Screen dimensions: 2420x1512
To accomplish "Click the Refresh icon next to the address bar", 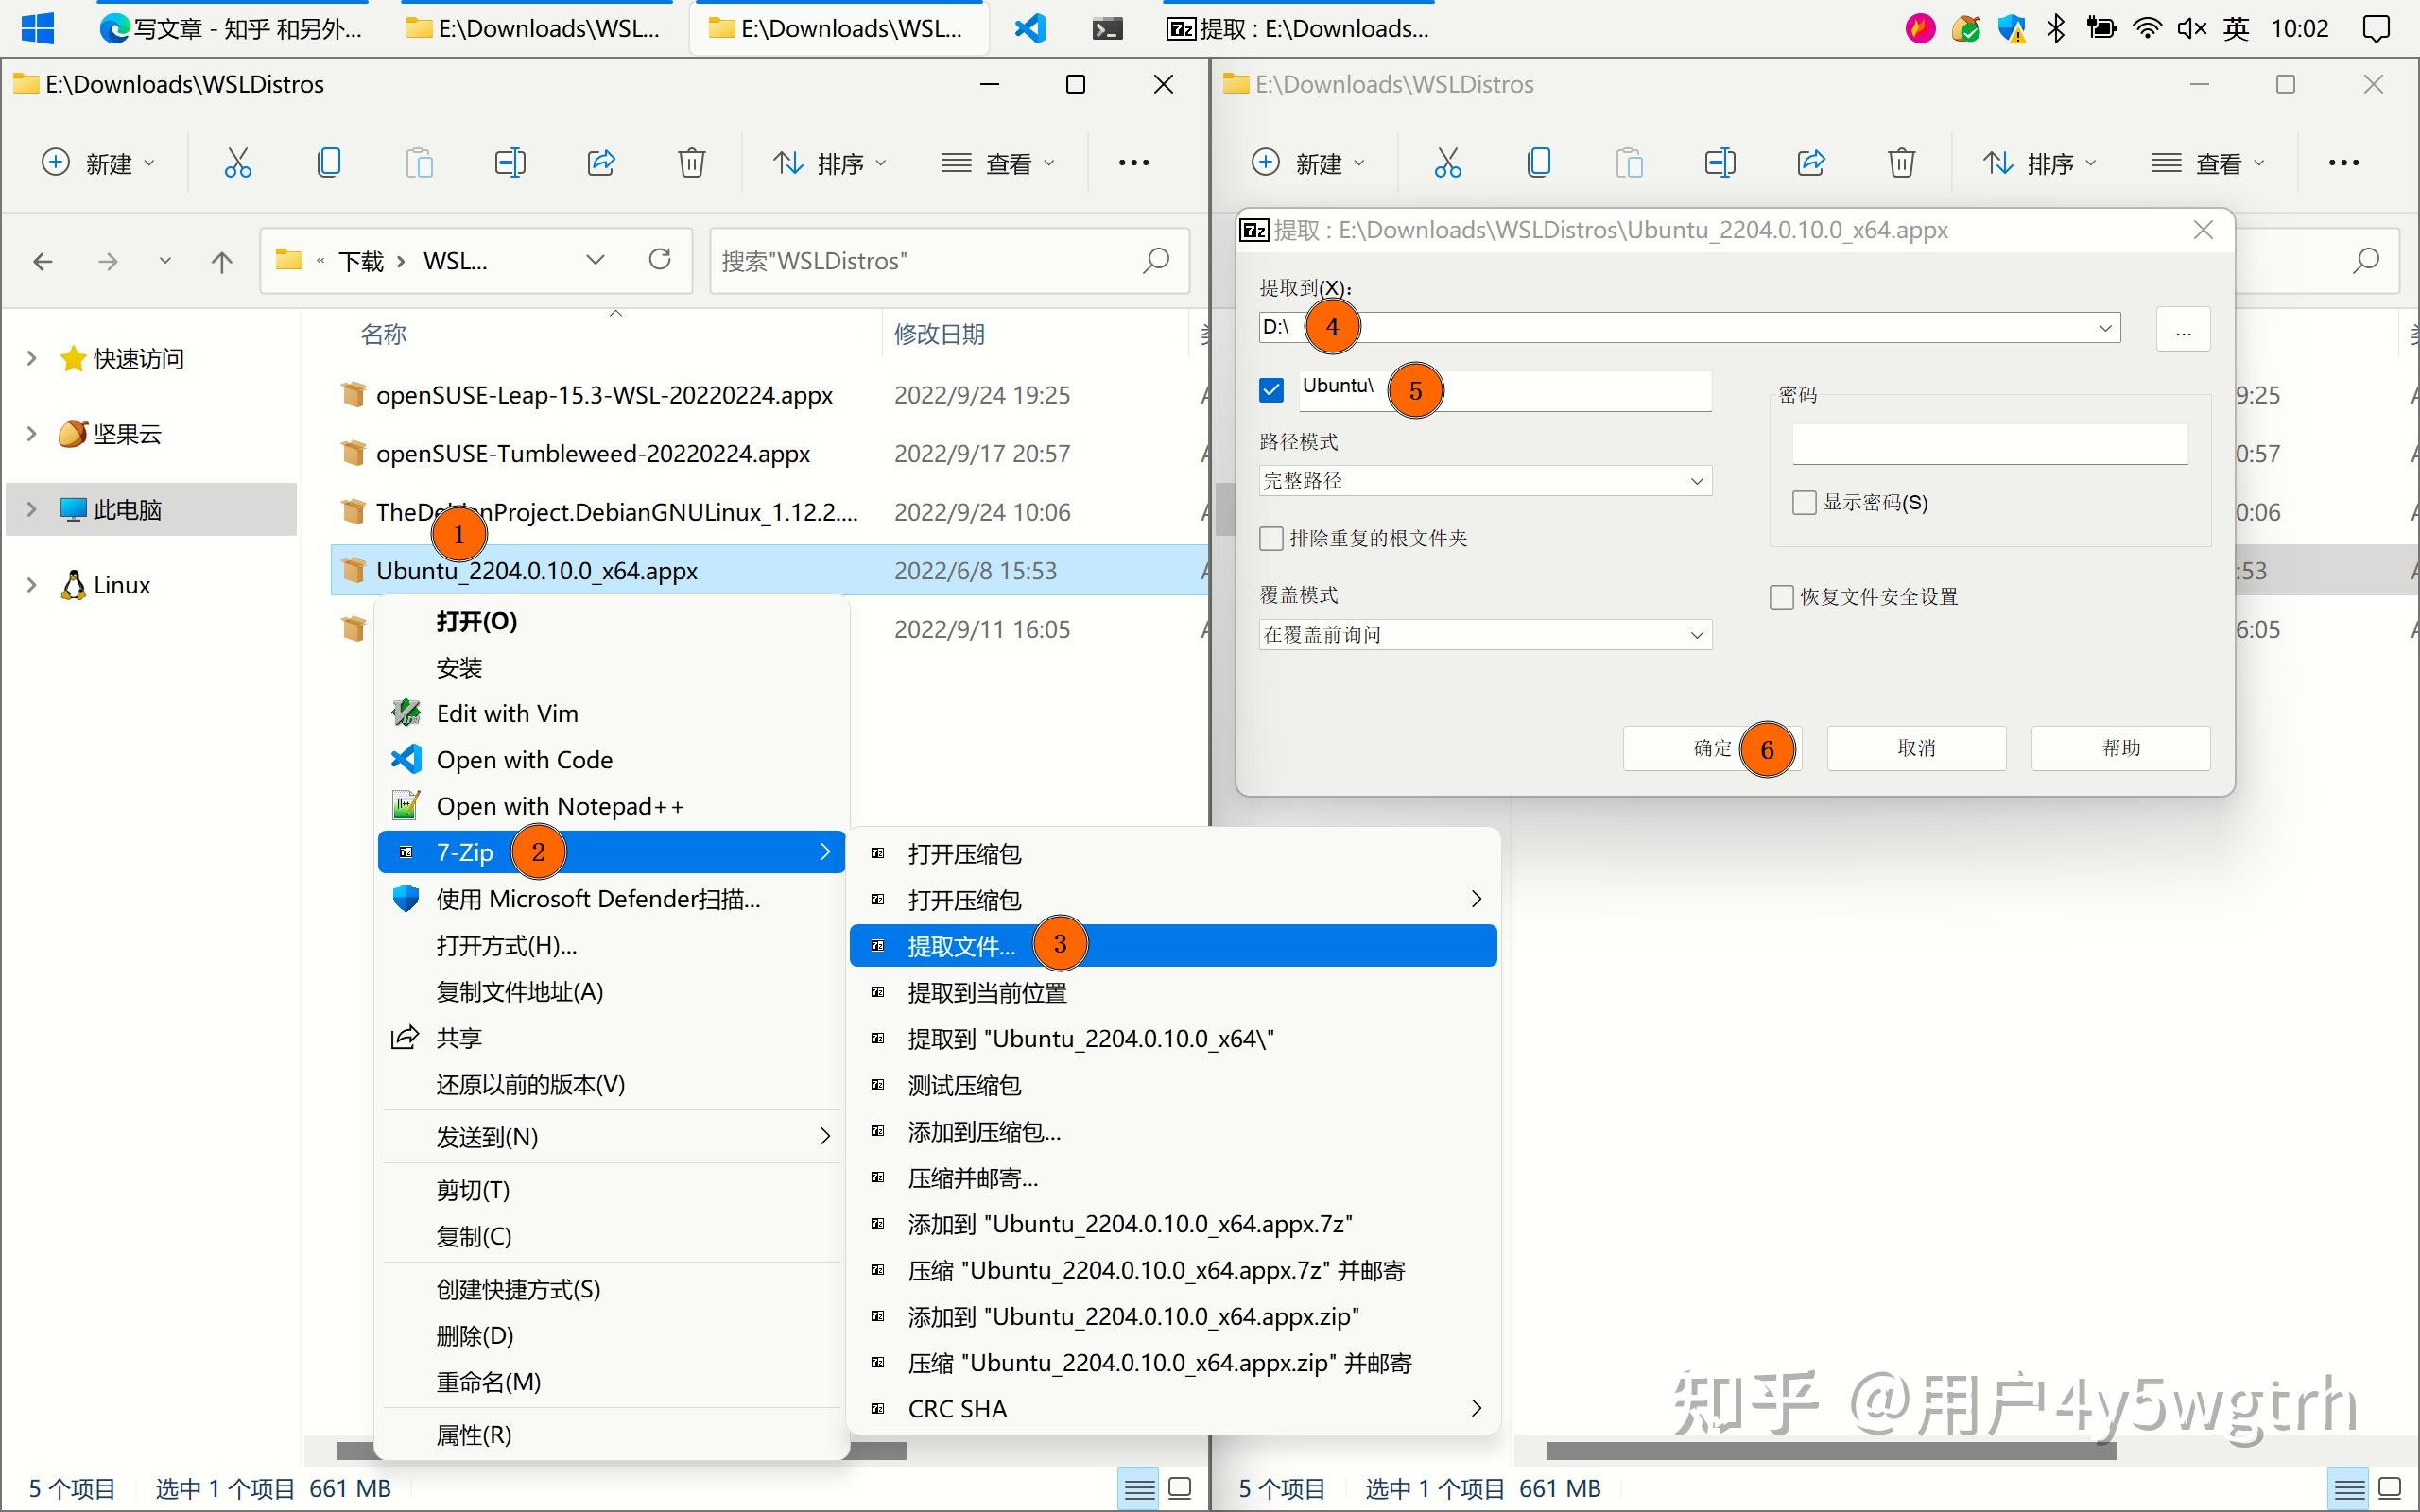I will (659, 260).
